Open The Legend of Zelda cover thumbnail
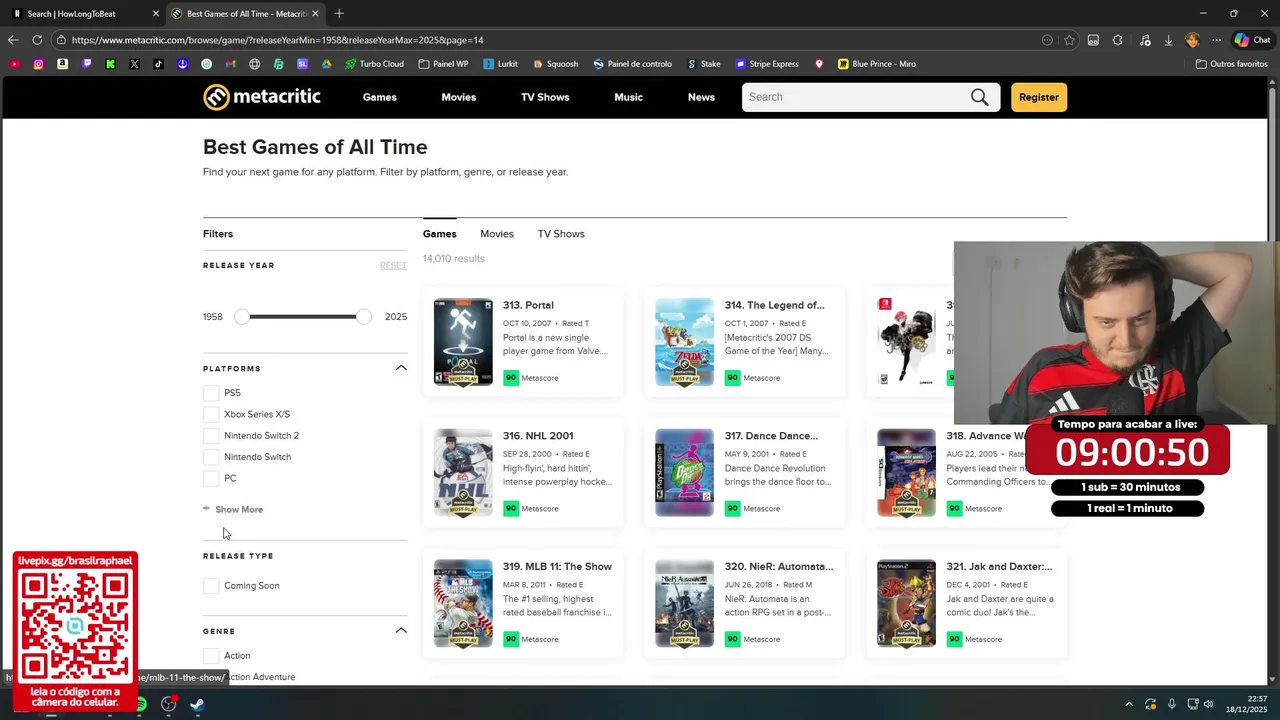 click(685, 342)
